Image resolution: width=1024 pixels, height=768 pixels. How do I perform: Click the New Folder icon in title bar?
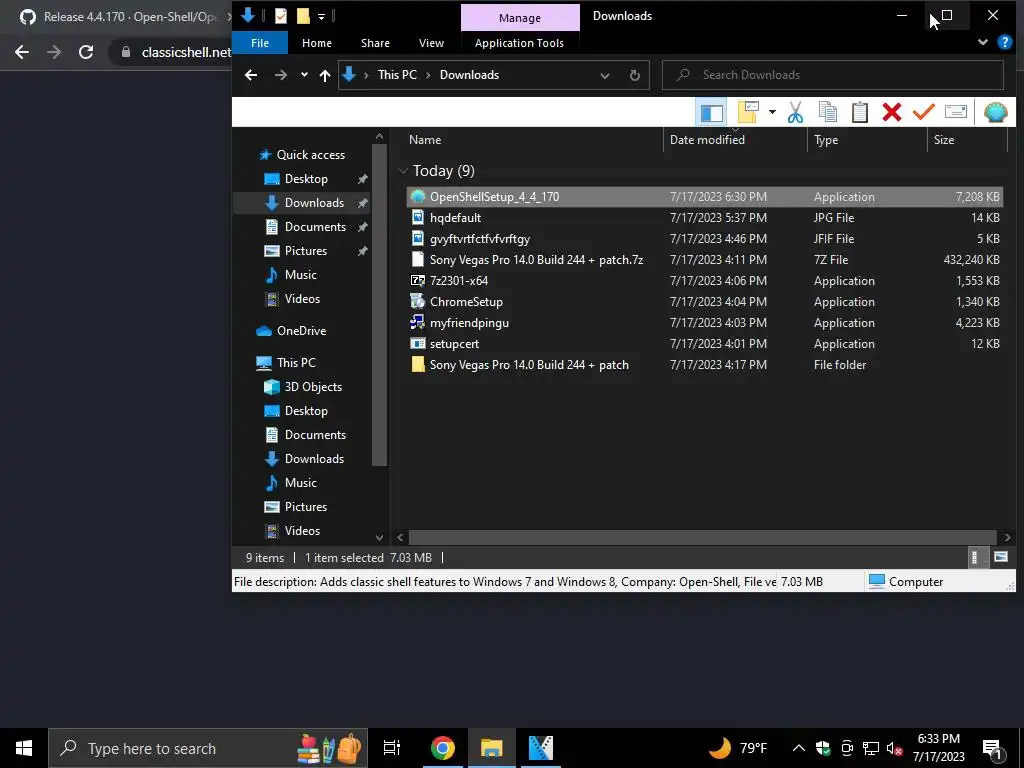[x=303, y=16]
